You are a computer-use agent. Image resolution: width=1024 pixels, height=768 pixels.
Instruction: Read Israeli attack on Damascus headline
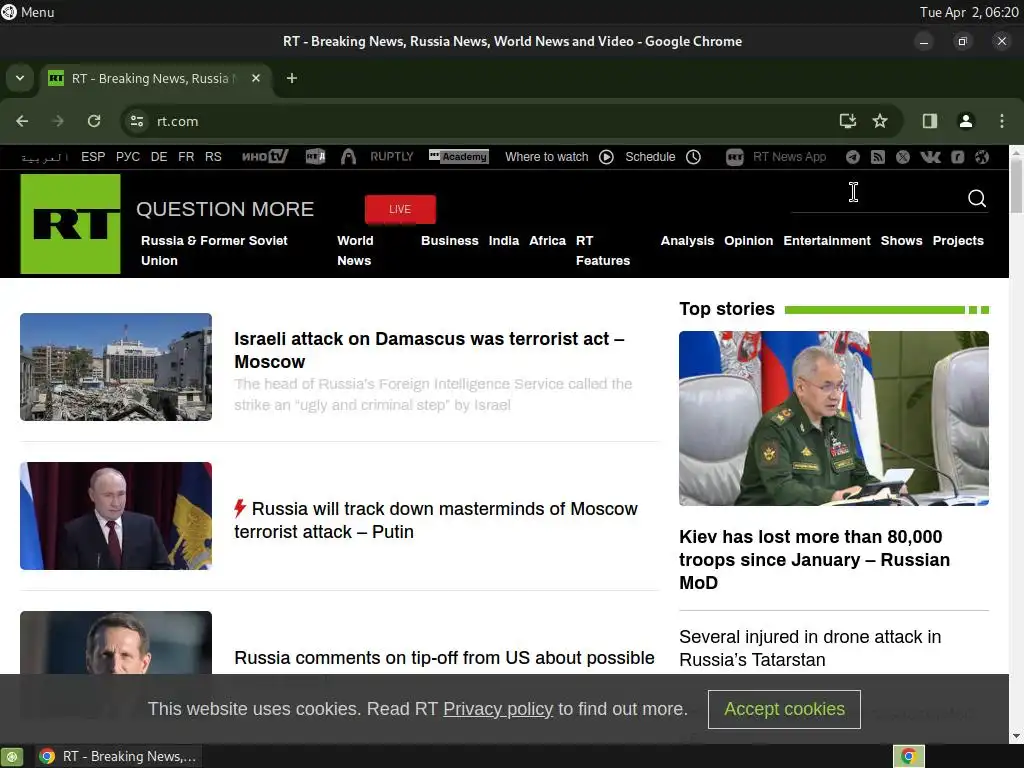click(429, 350)
